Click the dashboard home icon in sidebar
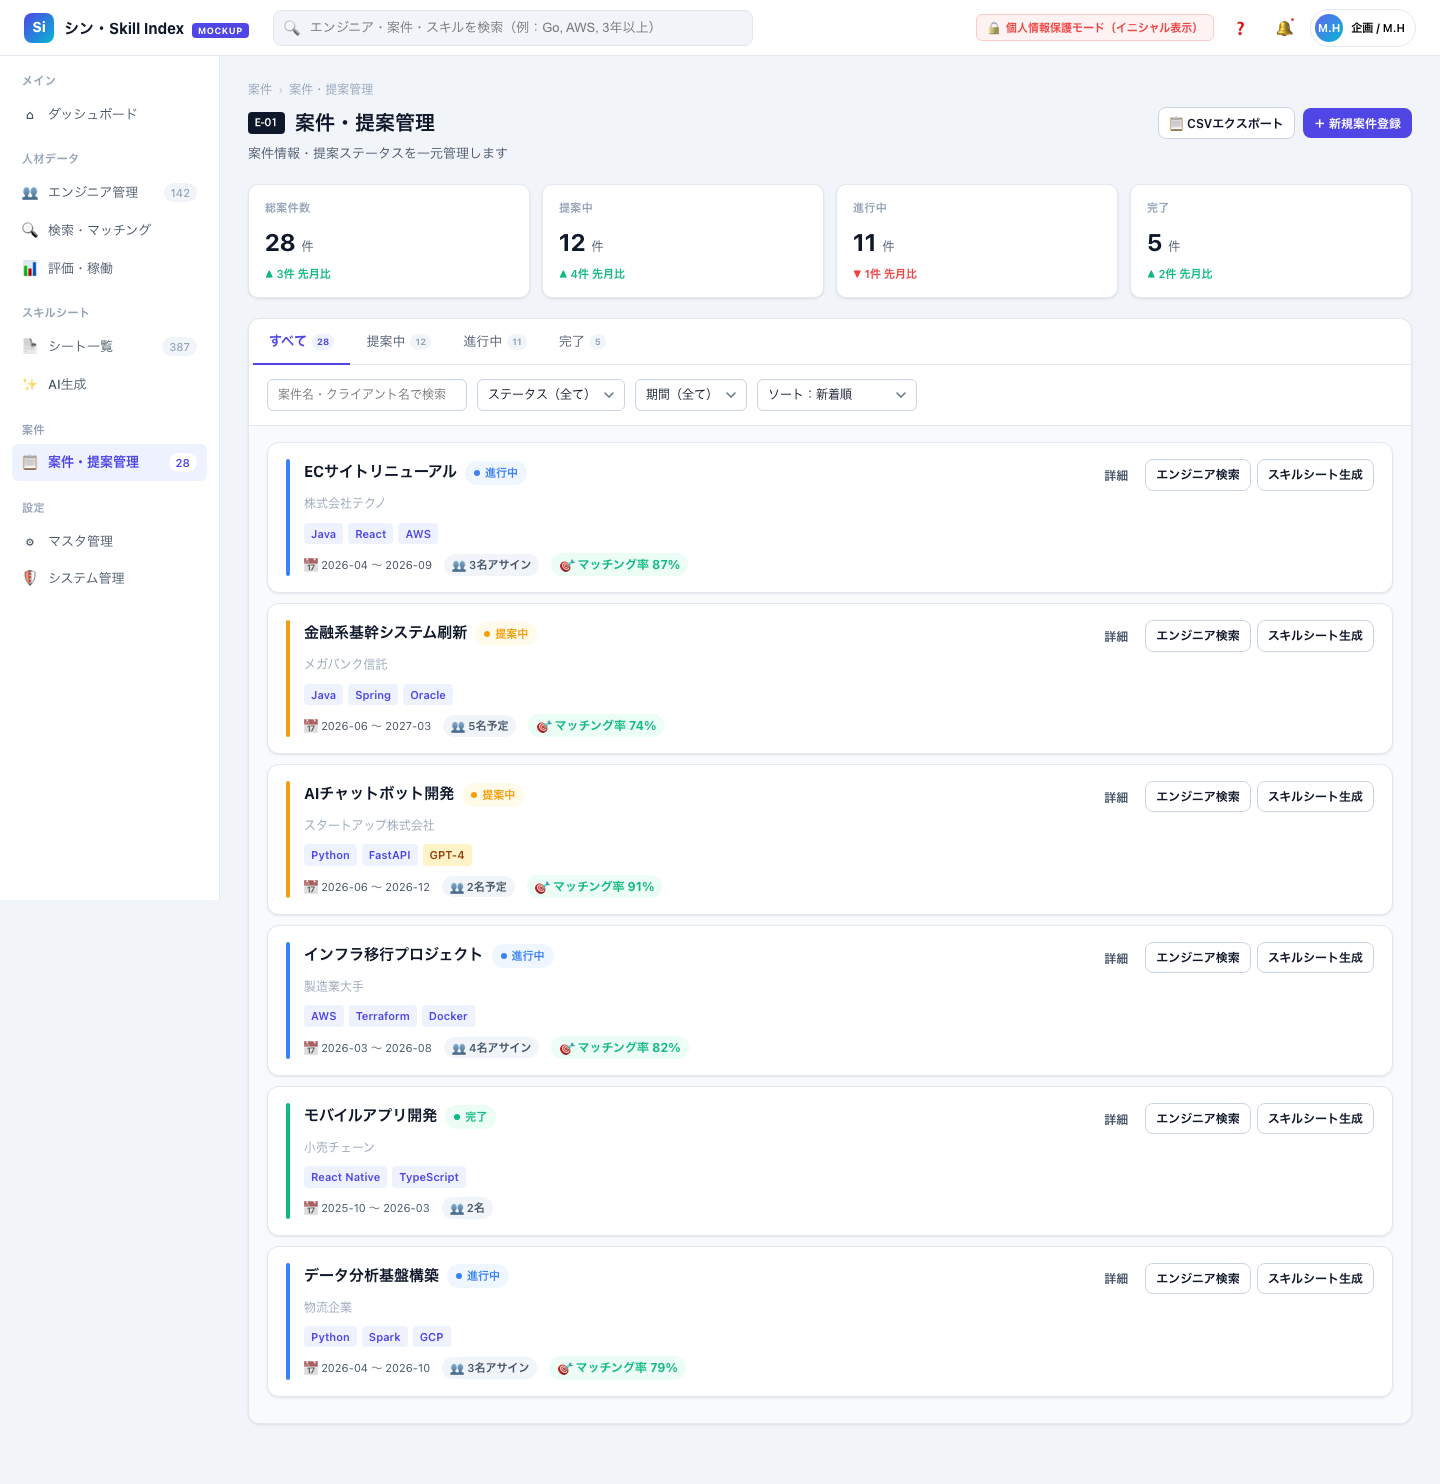1440x1484 pixels. tap(30, 115)
